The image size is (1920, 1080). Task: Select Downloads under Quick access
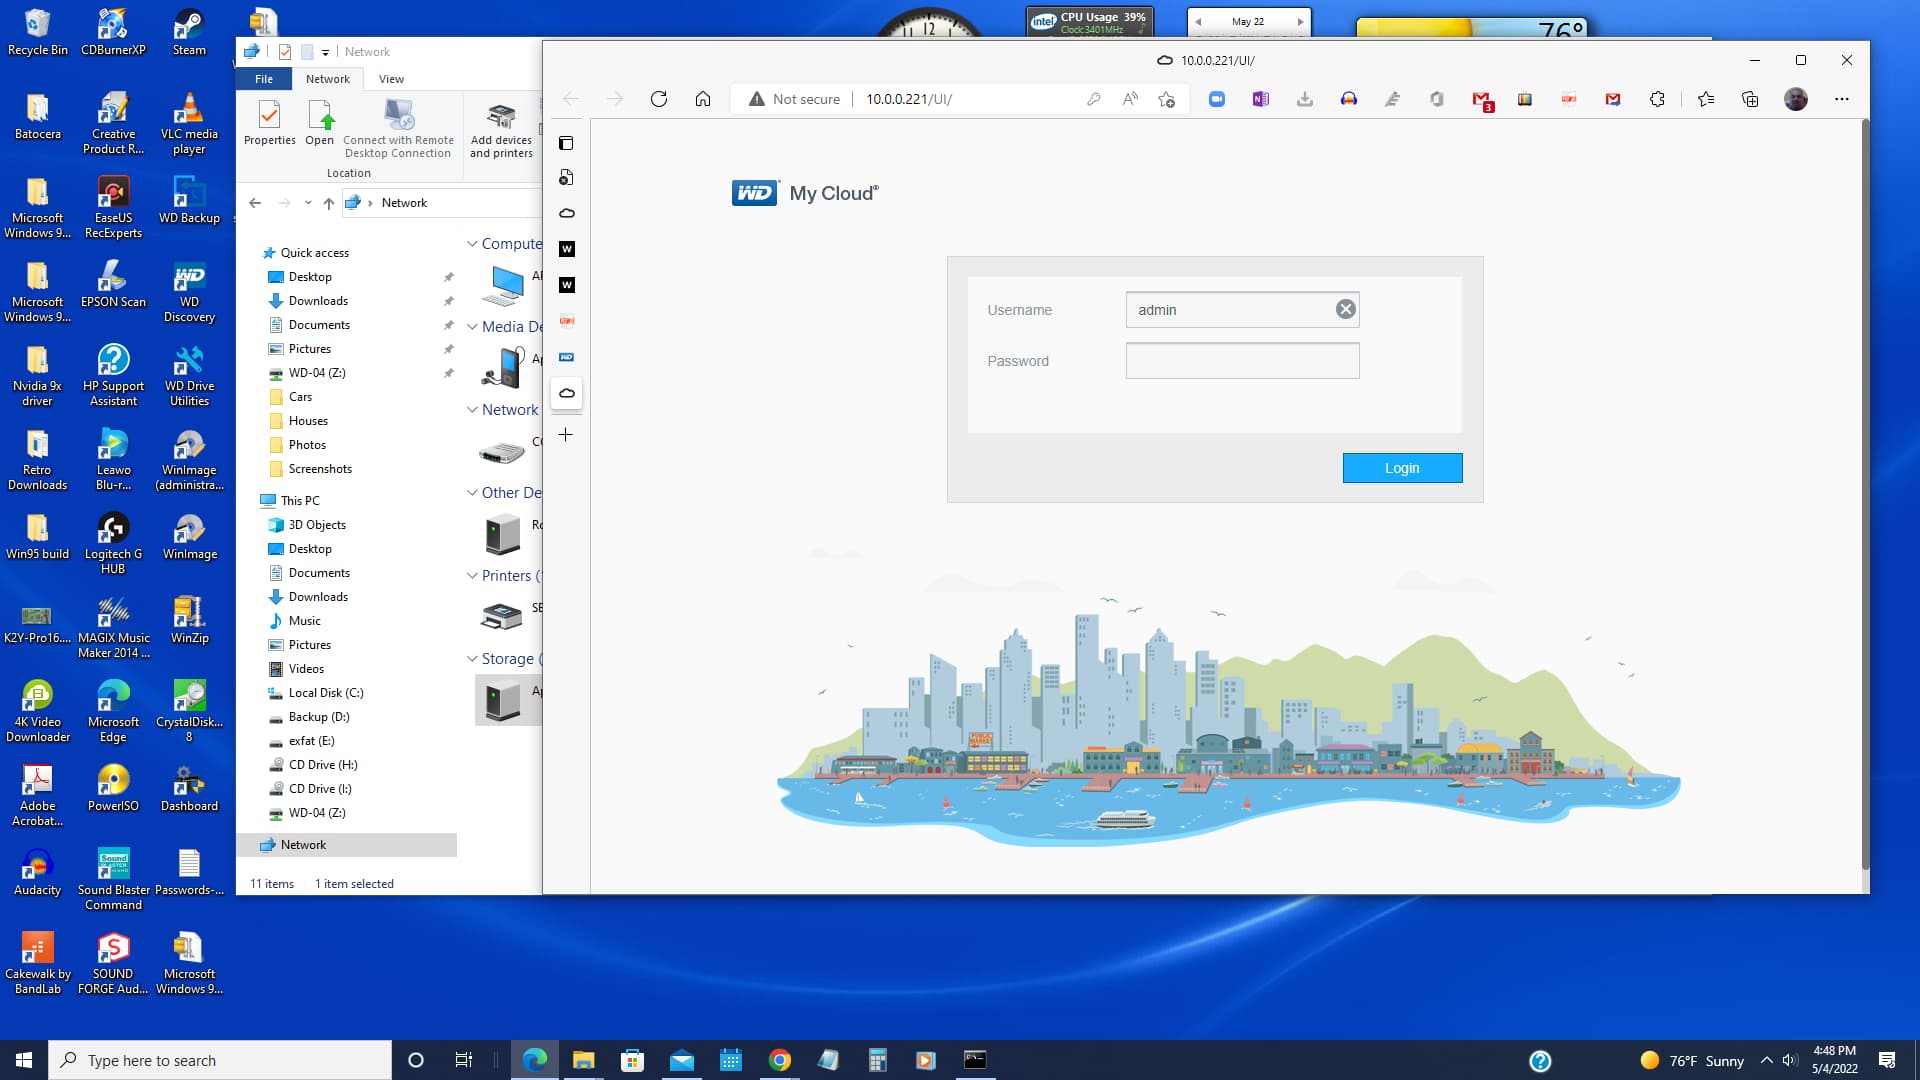[x=318, y=301]
